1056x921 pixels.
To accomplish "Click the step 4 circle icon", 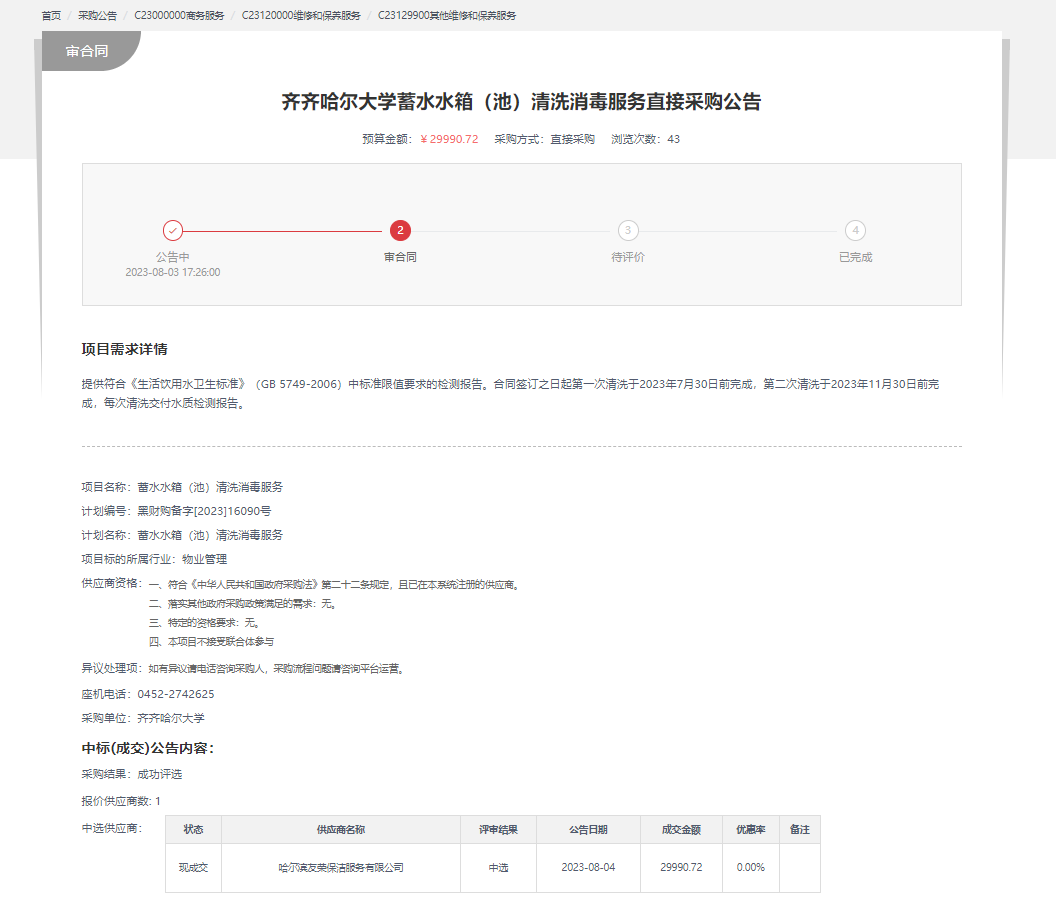I will point(855,230).
